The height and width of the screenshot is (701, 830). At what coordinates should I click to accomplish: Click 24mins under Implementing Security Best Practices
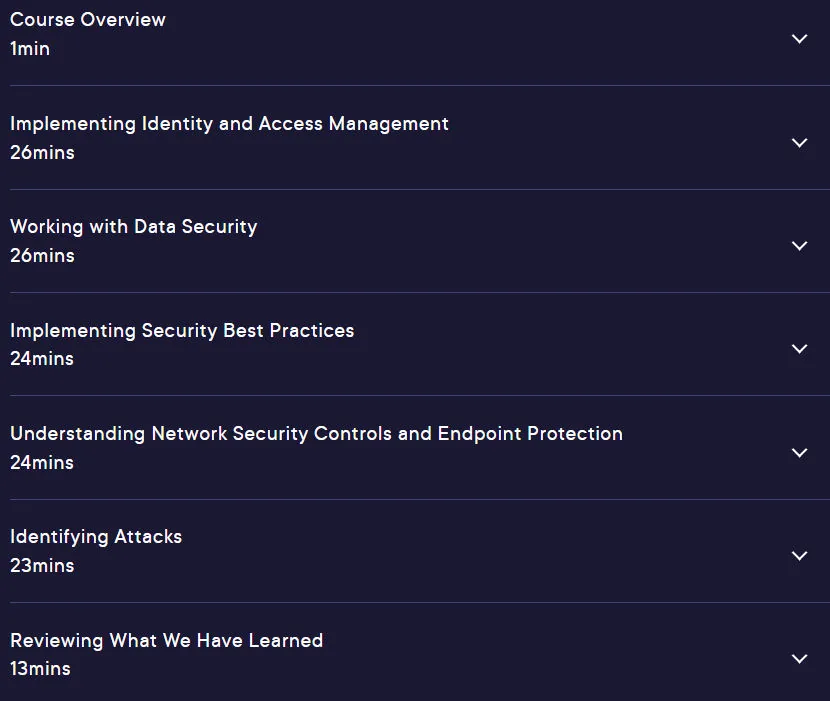click(x=42, y=359)
